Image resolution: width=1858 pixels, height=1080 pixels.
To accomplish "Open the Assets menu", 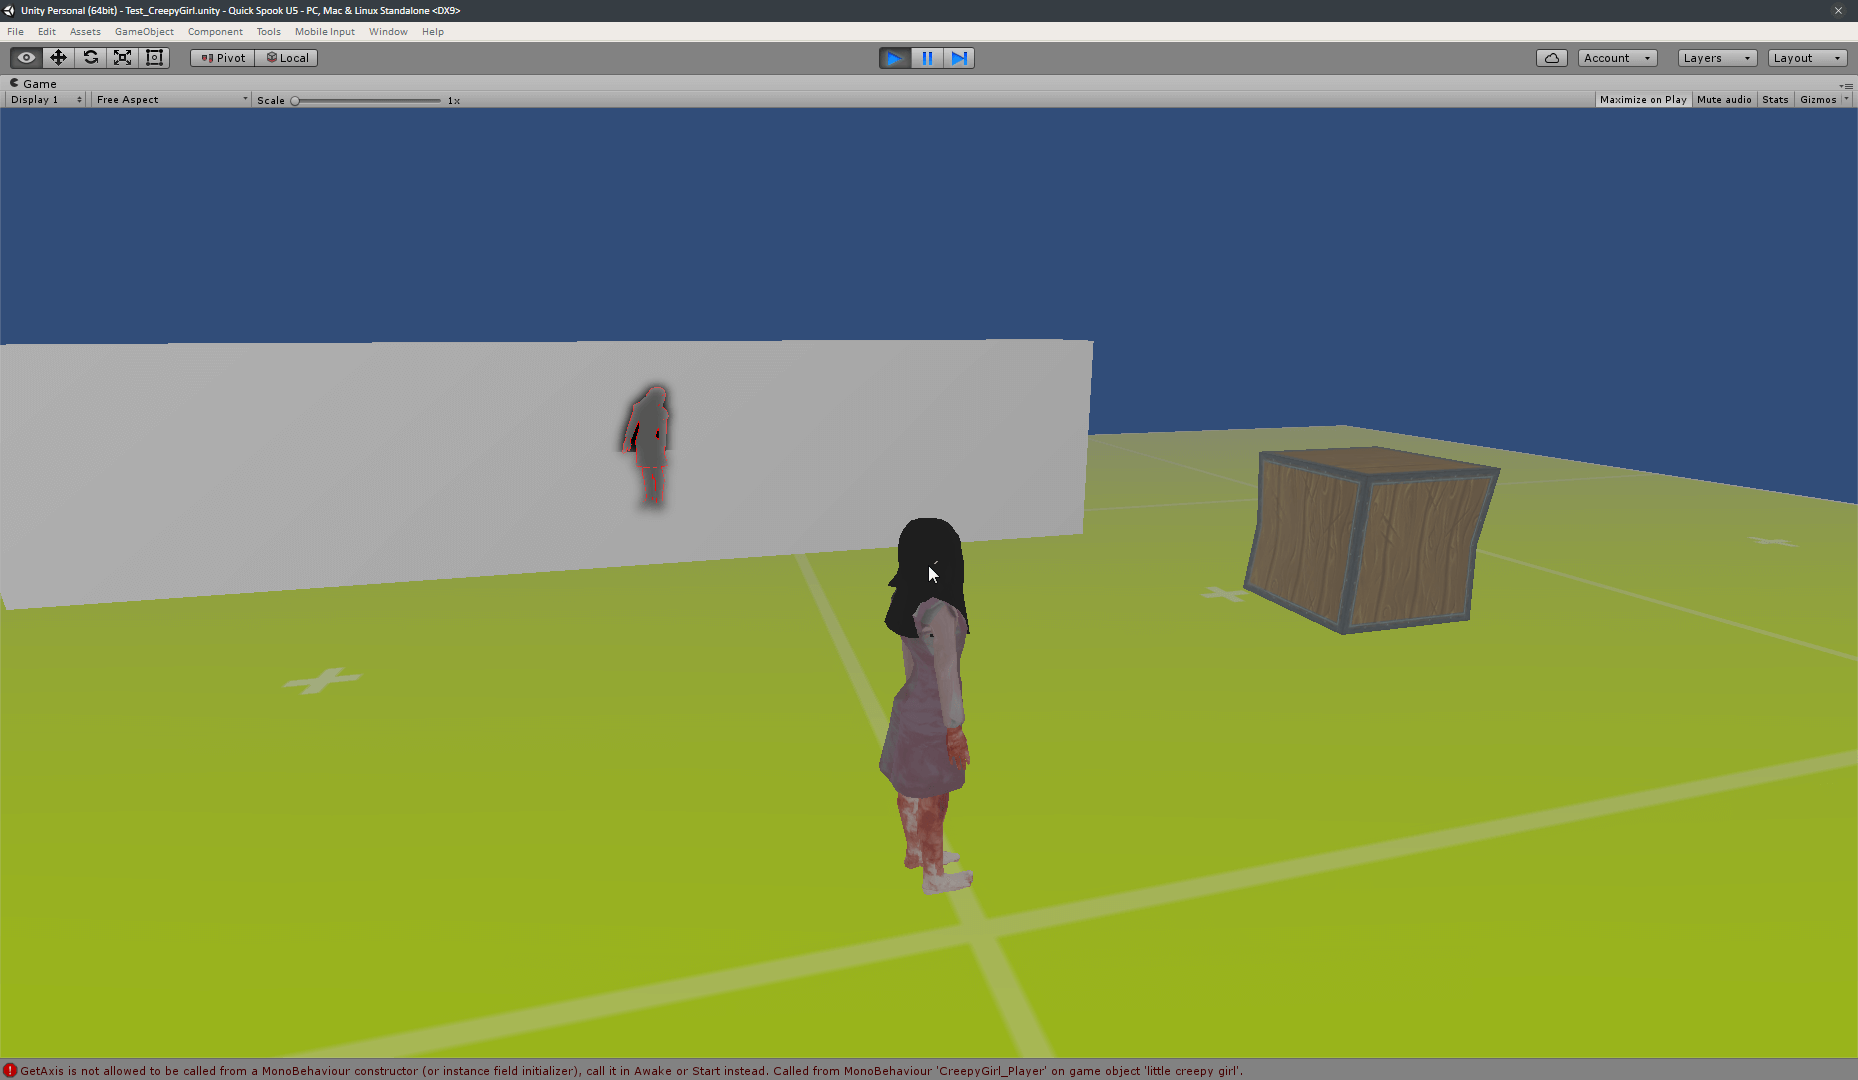I will 85,32.
